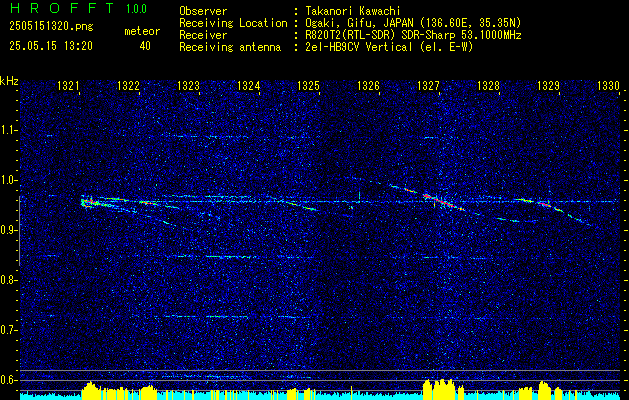The width and height of the screenshot is (629, 400).
Task: Click the 1327 time axis marker
Action: (x=428, y=85)
